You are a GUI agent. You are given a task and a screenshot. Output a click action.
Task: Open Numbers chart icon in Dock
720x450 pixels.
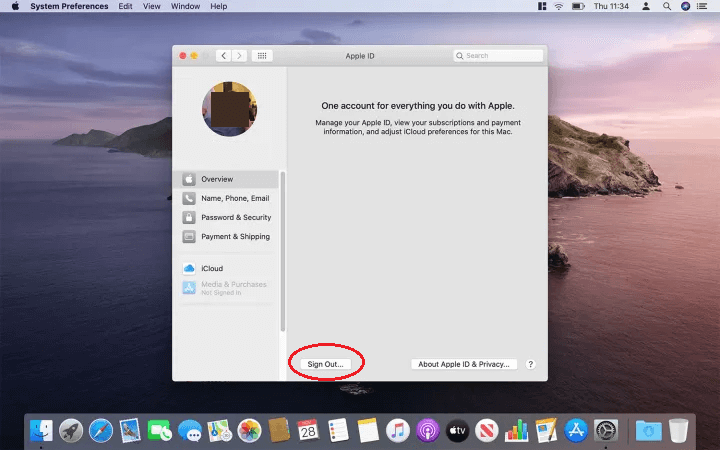pos(517,431)
